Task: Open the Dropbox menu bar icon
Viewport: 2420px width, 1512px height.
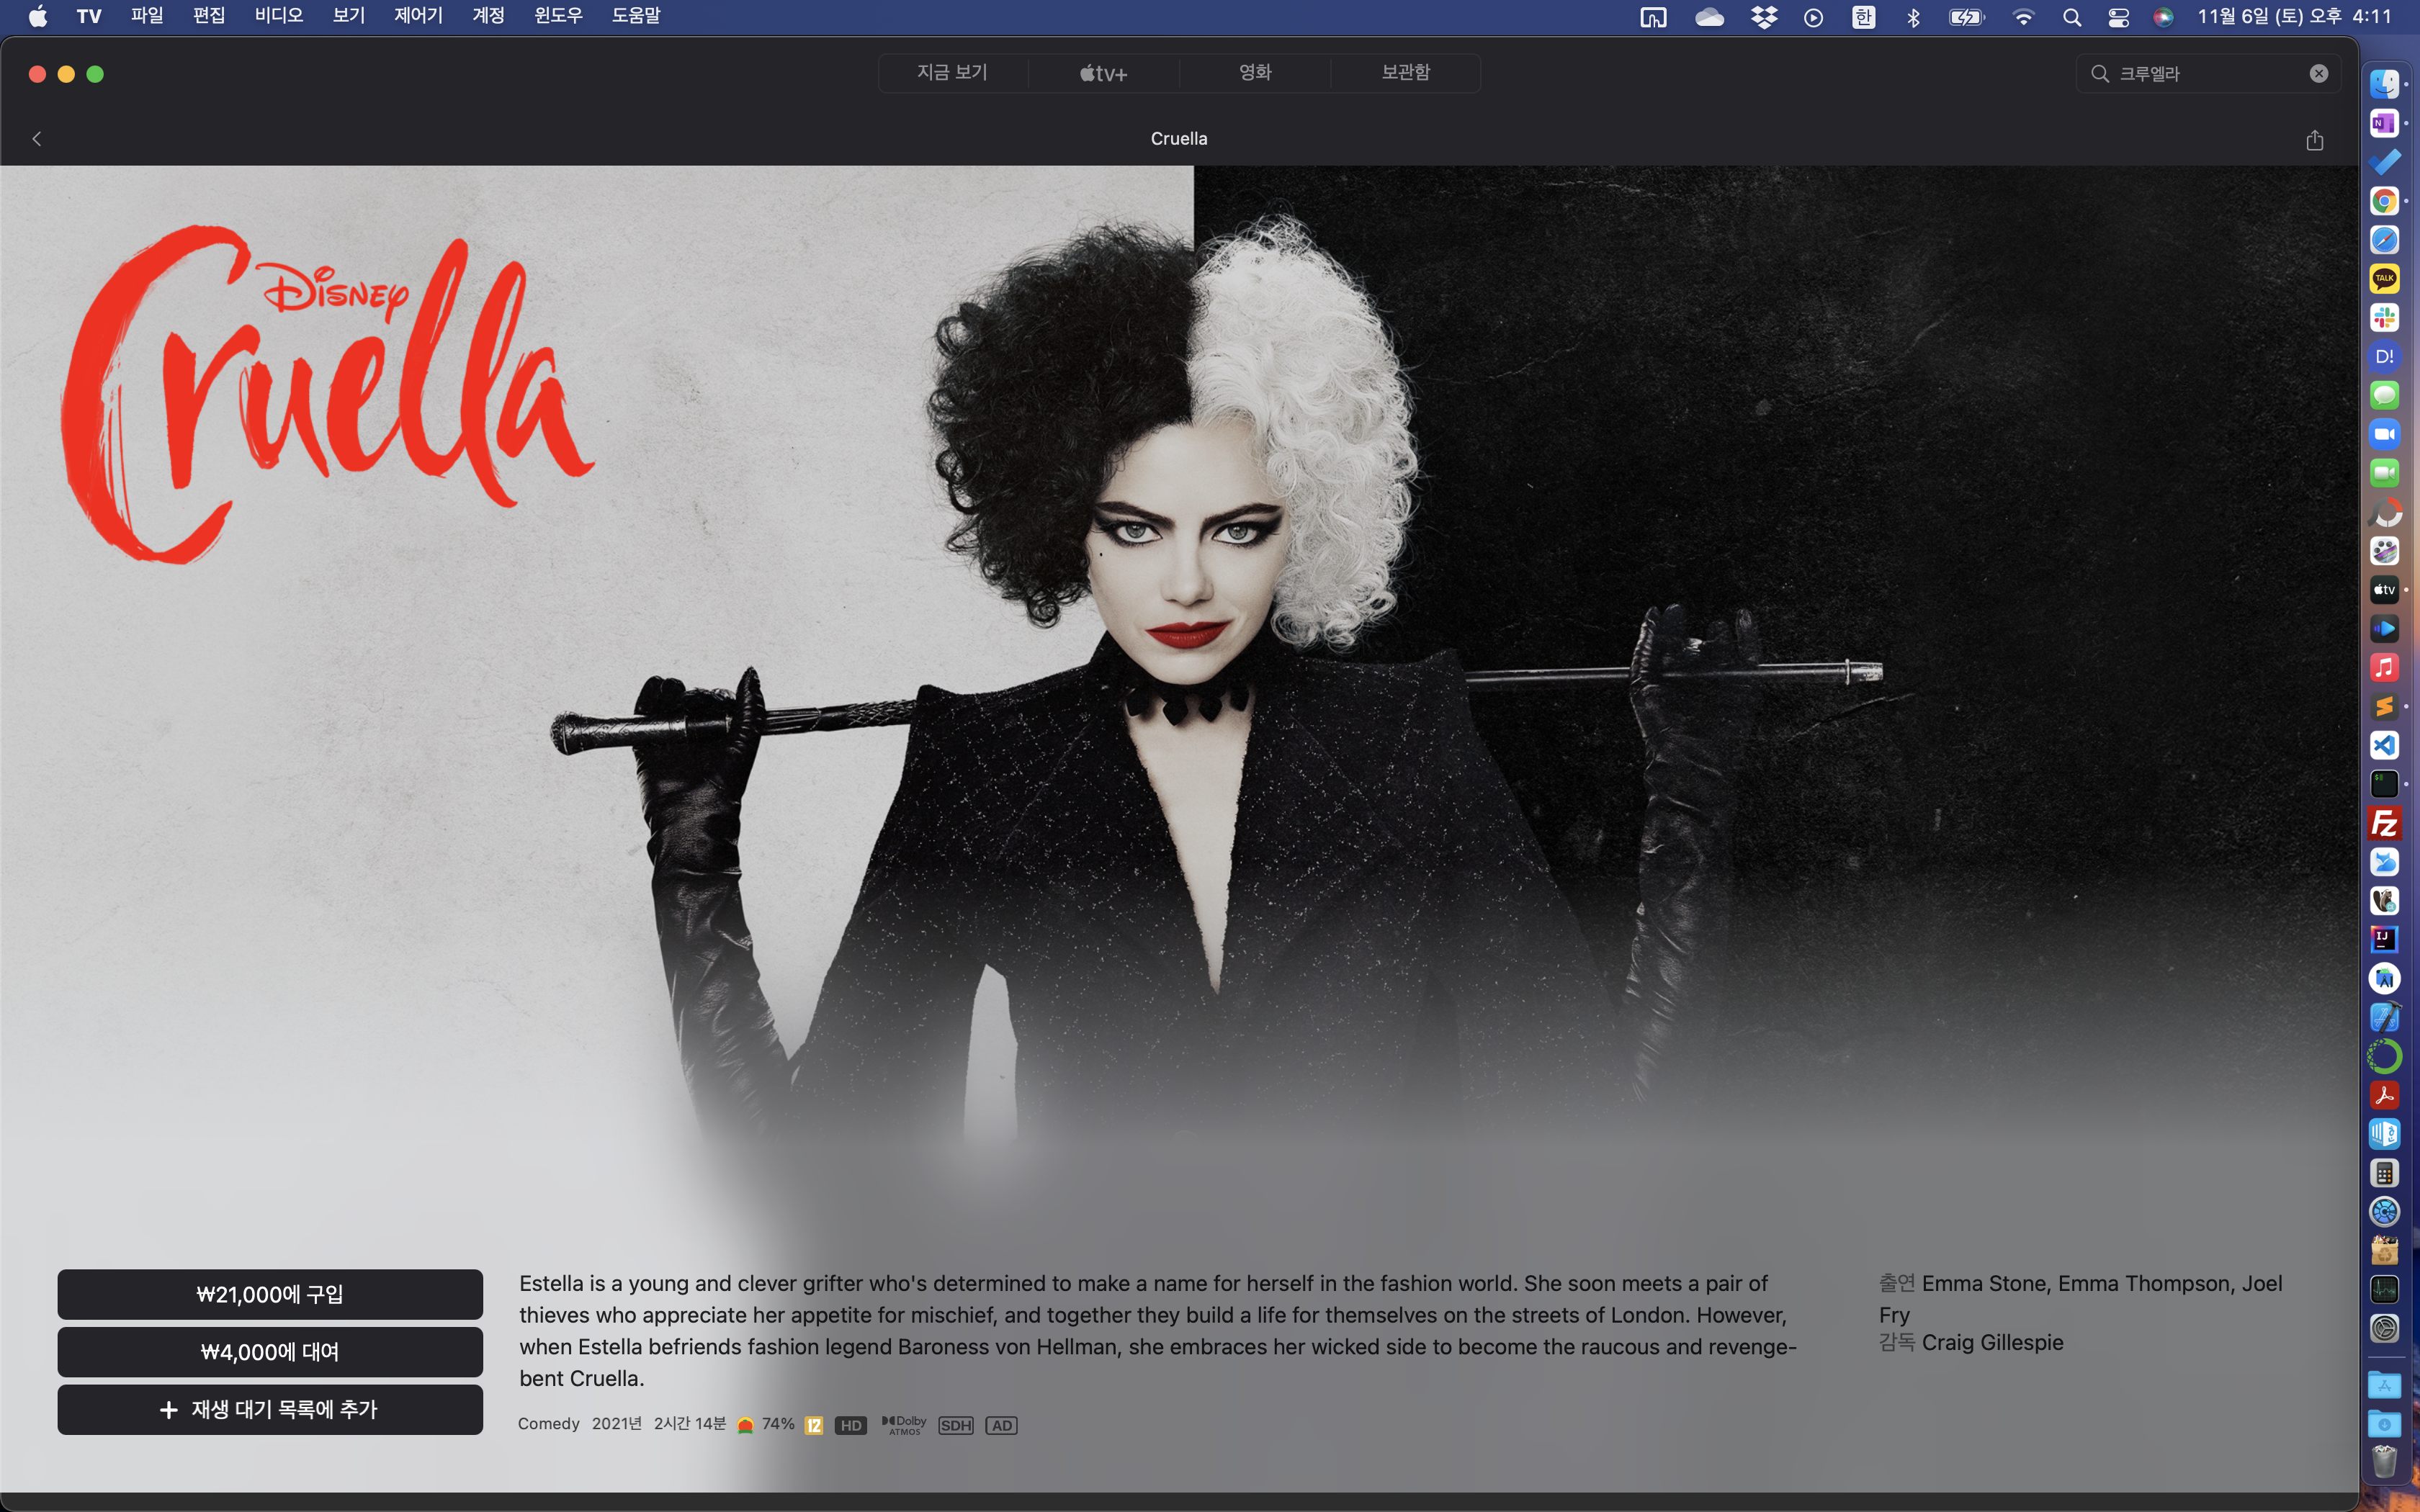Action: [1764, 17]
